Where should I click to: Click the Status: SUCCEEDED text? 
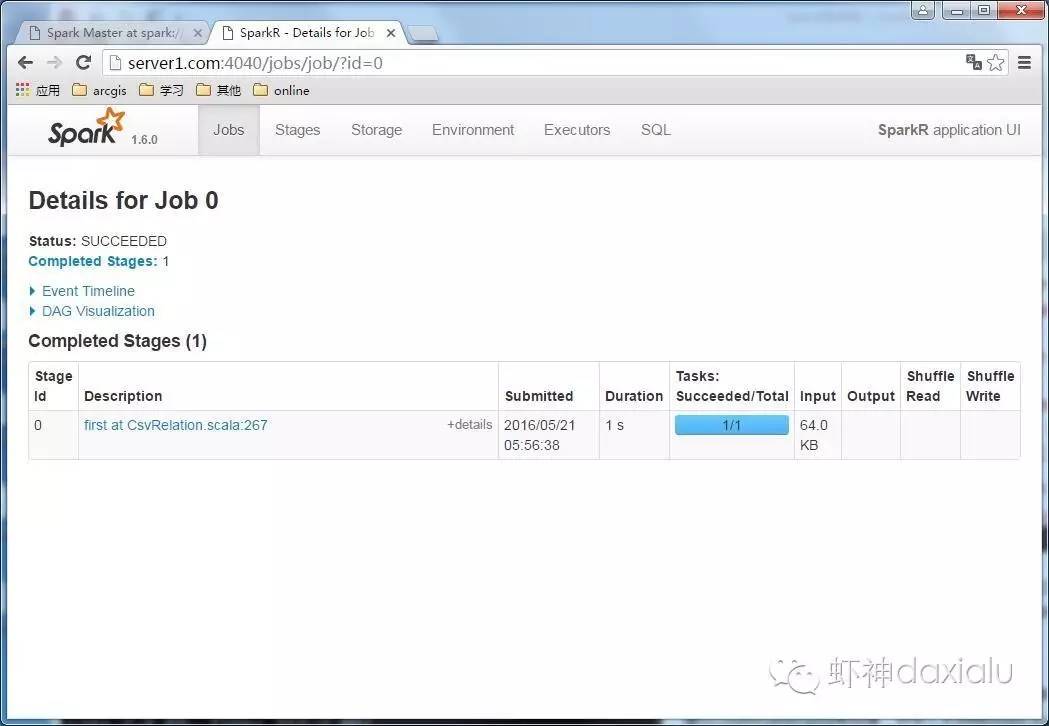98,241
